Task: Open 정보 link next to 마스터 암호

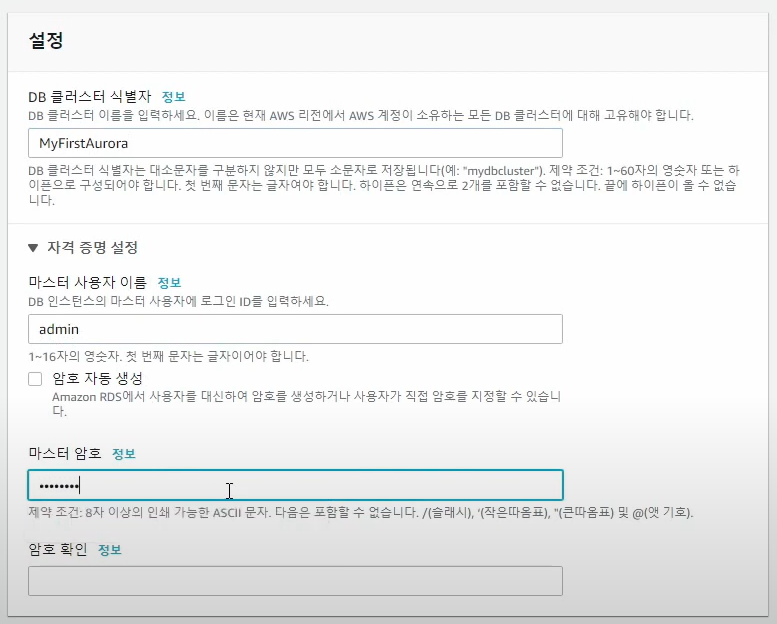Action: pyautogui.click(x=124, y=454)
